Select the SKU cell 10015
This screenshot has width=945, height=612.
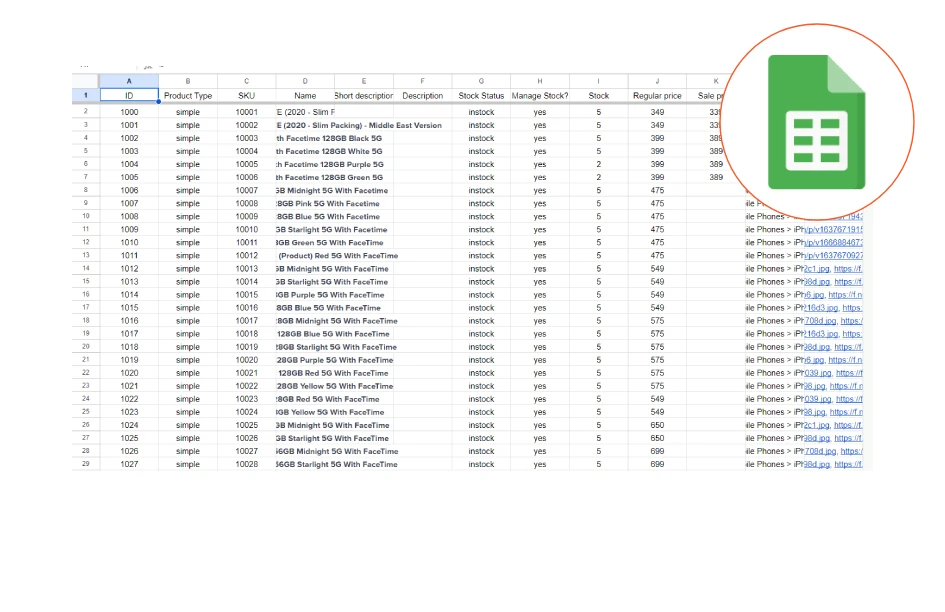click(x=246, y=295)
